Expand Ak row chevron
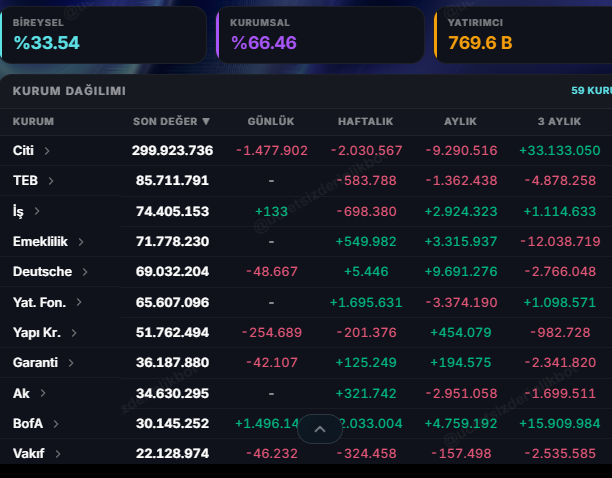Image resolution: width=612 pixels, height=478 pixels. pyautogui.click(x=43, y=393)
